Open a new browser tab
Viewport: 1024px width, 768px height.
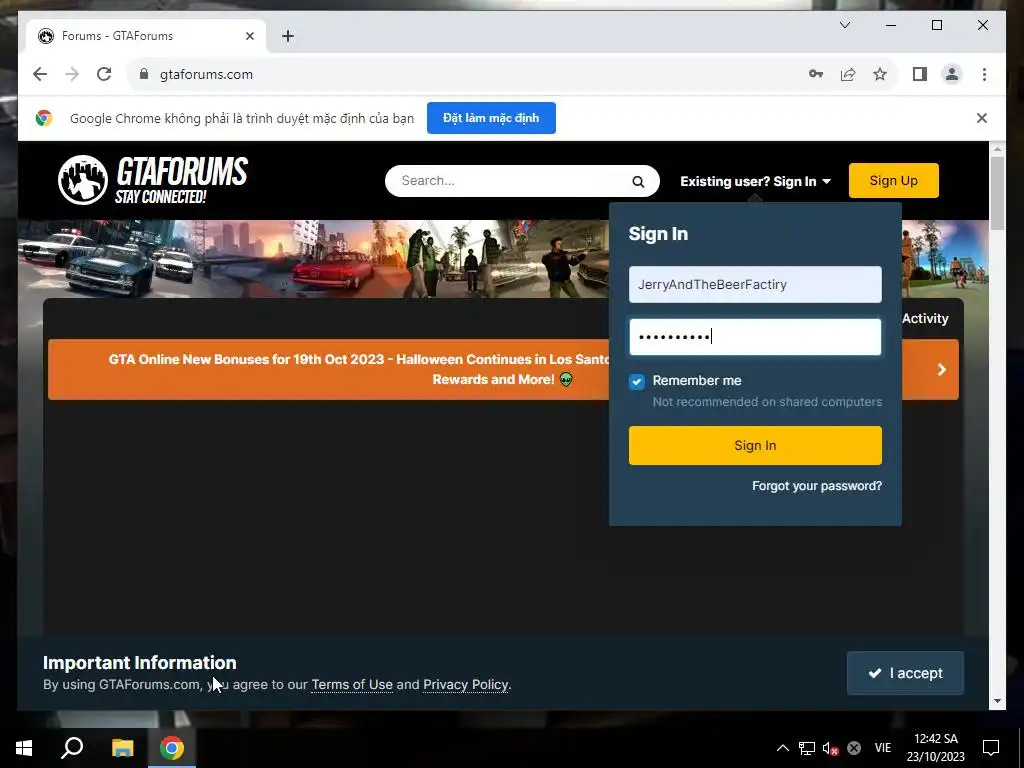pyautogui.click(x=287, y=36)
